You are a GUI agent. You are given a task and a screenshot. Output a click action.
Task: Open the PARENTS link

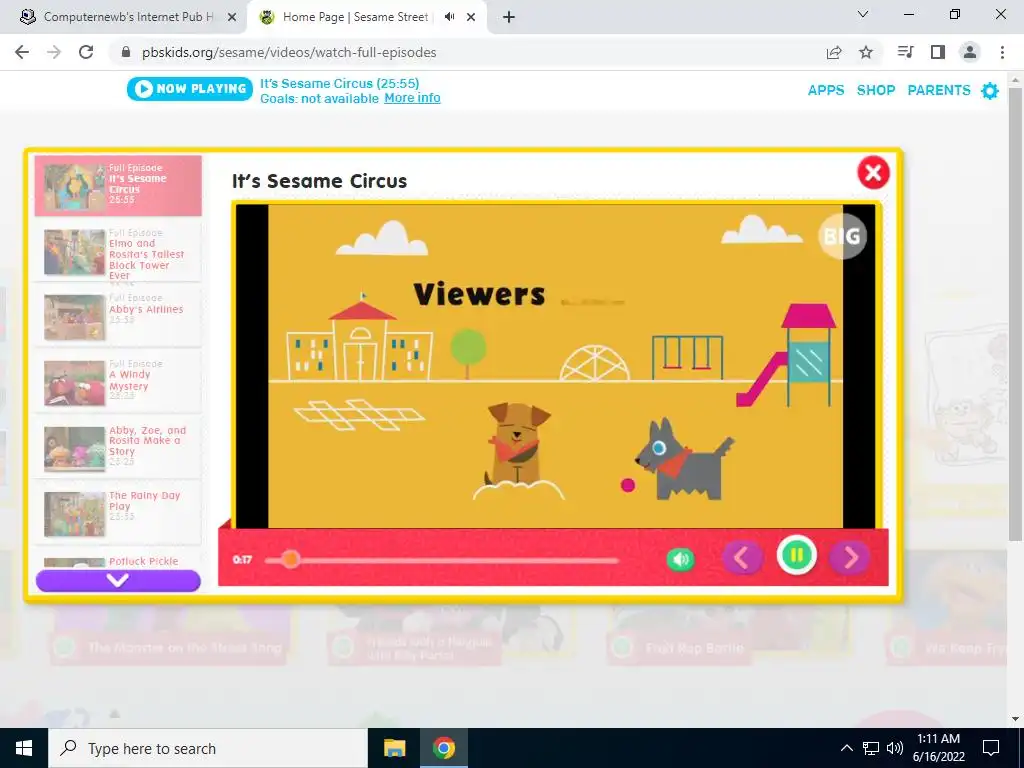[x=939, y=90]
